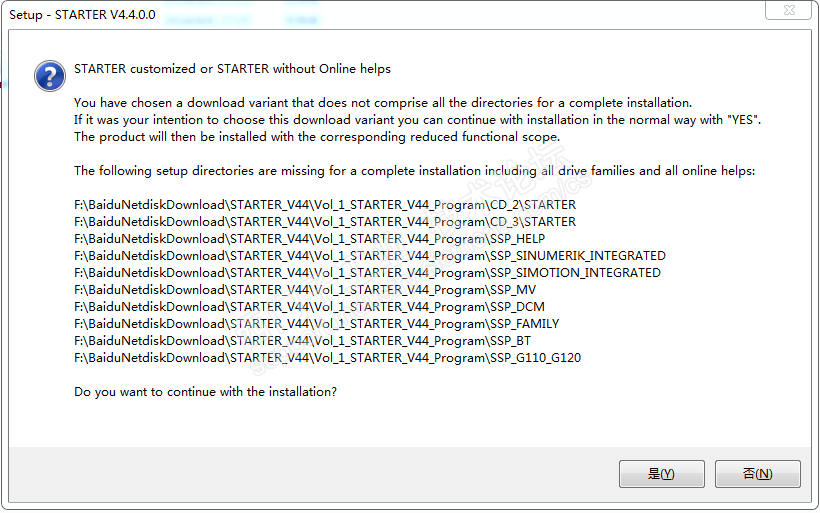Click the CD_2\STARTER directory path line
Image resolution: width=820 pixels, height=513 pixels.
click(325, 205)
